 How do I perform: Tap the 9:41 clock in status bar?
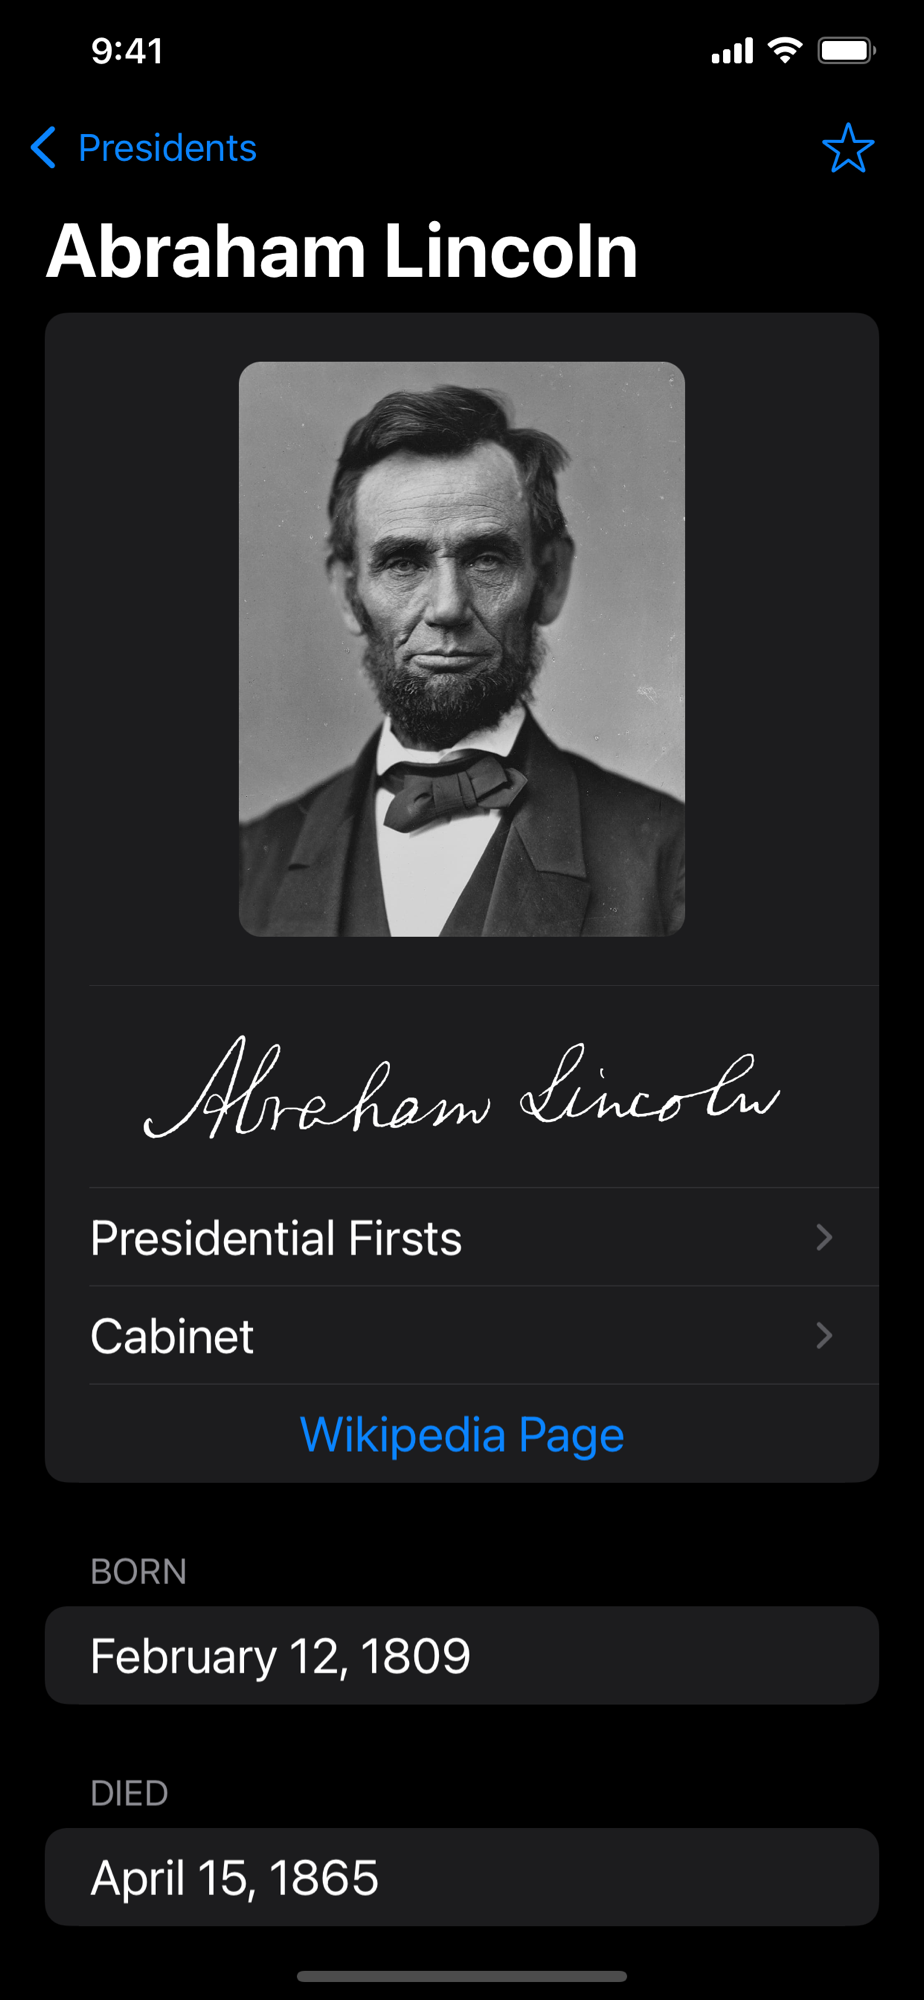coord(127,50)
